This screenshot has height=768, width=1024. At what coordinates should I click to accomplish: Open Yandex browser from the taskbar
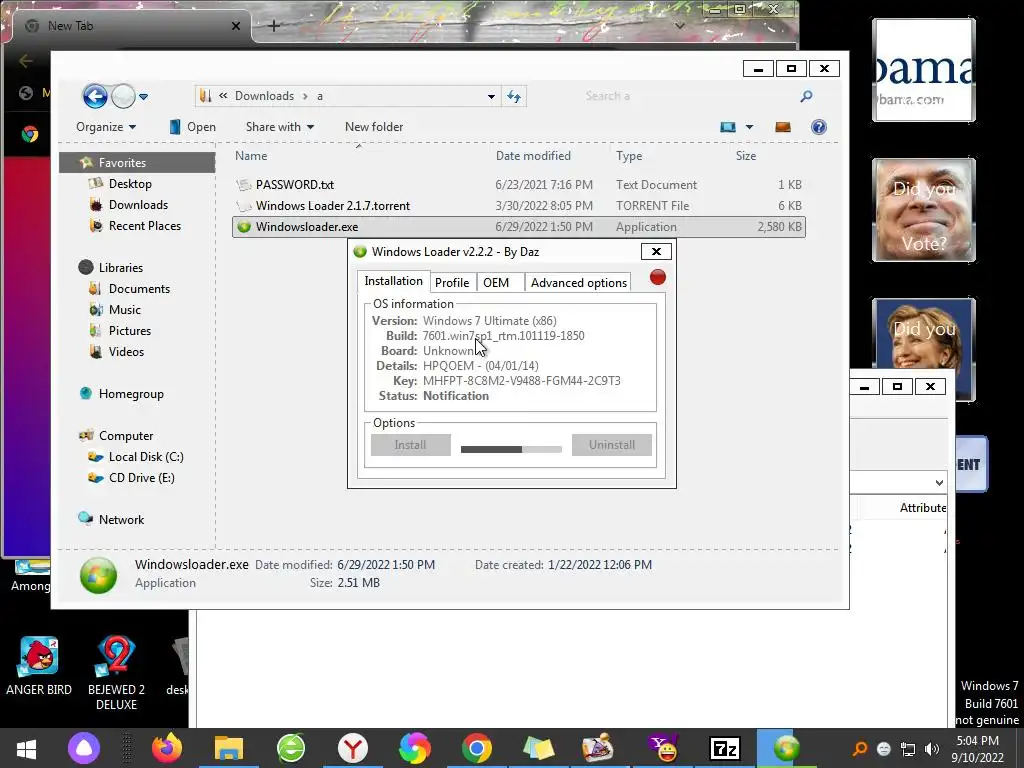[353, 748]
